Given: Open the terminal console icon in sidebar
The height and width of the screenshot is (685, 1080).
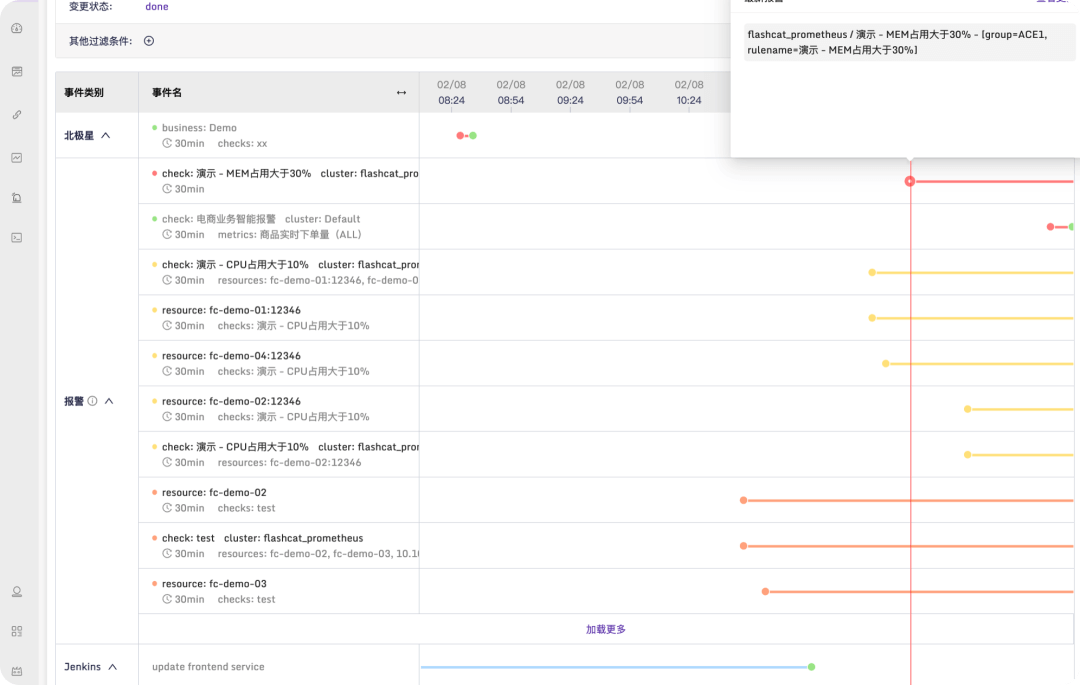Looking at the screenshot, I should pyautogui.click(x=17, y=238).
